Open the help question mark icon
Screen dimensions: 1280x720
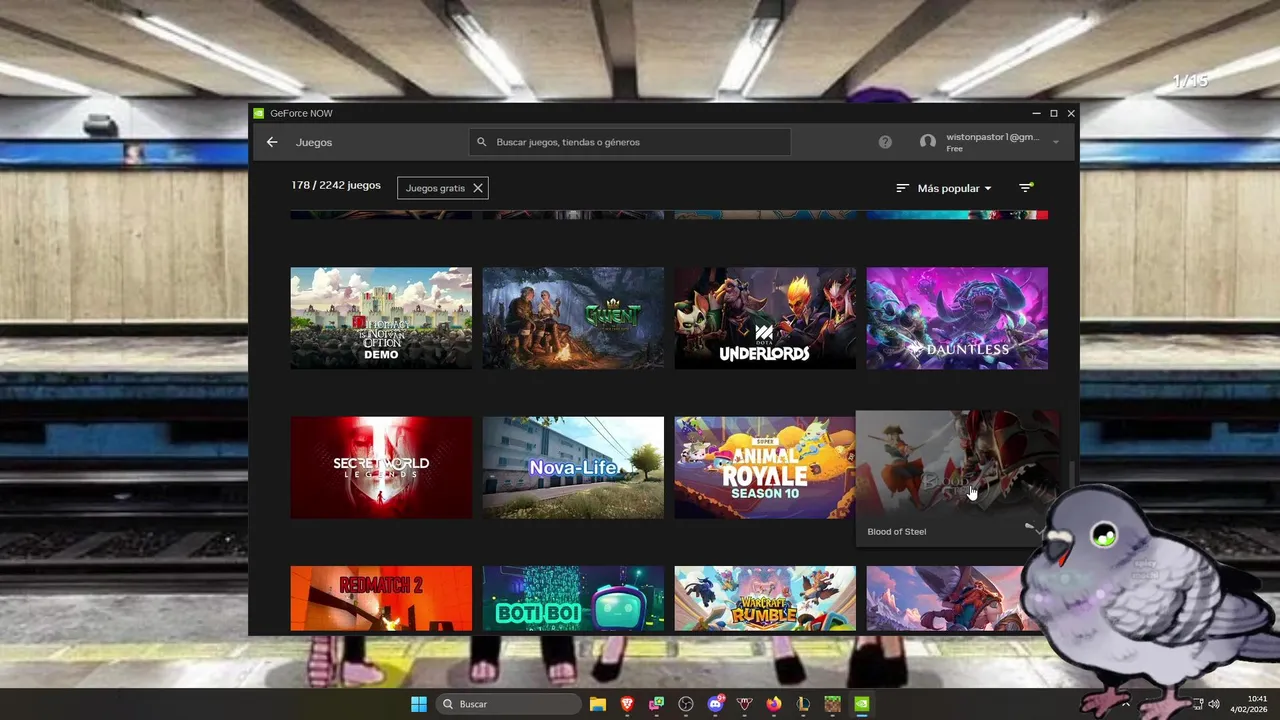(885, 142)
